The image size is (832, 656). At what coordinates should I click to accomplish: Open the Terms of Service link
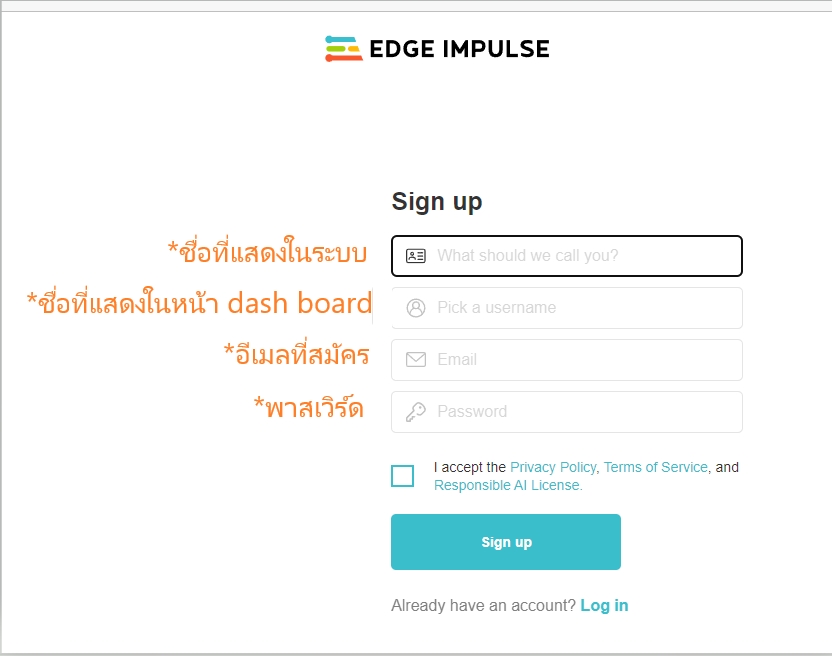655,467
